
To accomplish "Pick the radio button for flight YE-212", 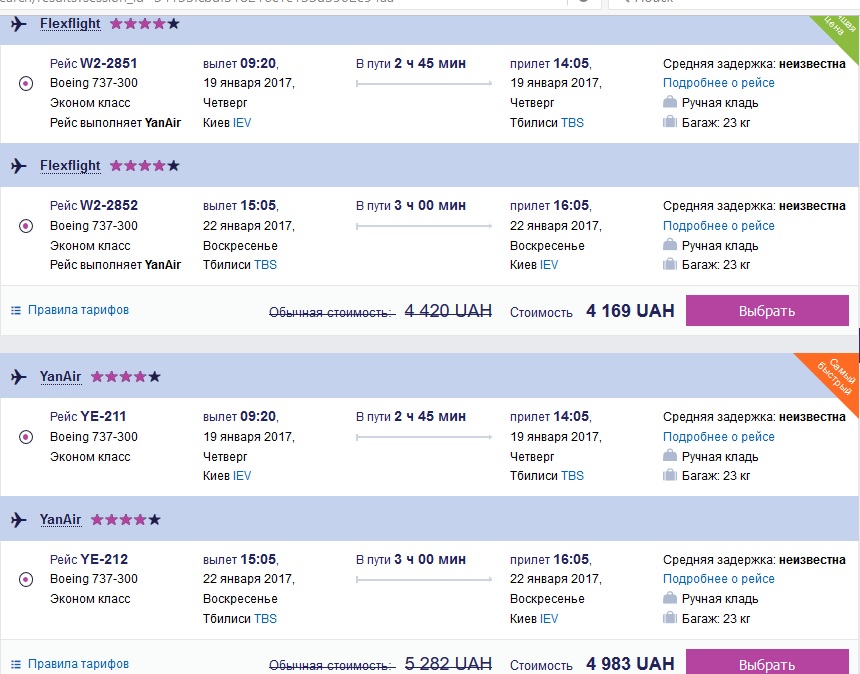I will click(26, 579).
